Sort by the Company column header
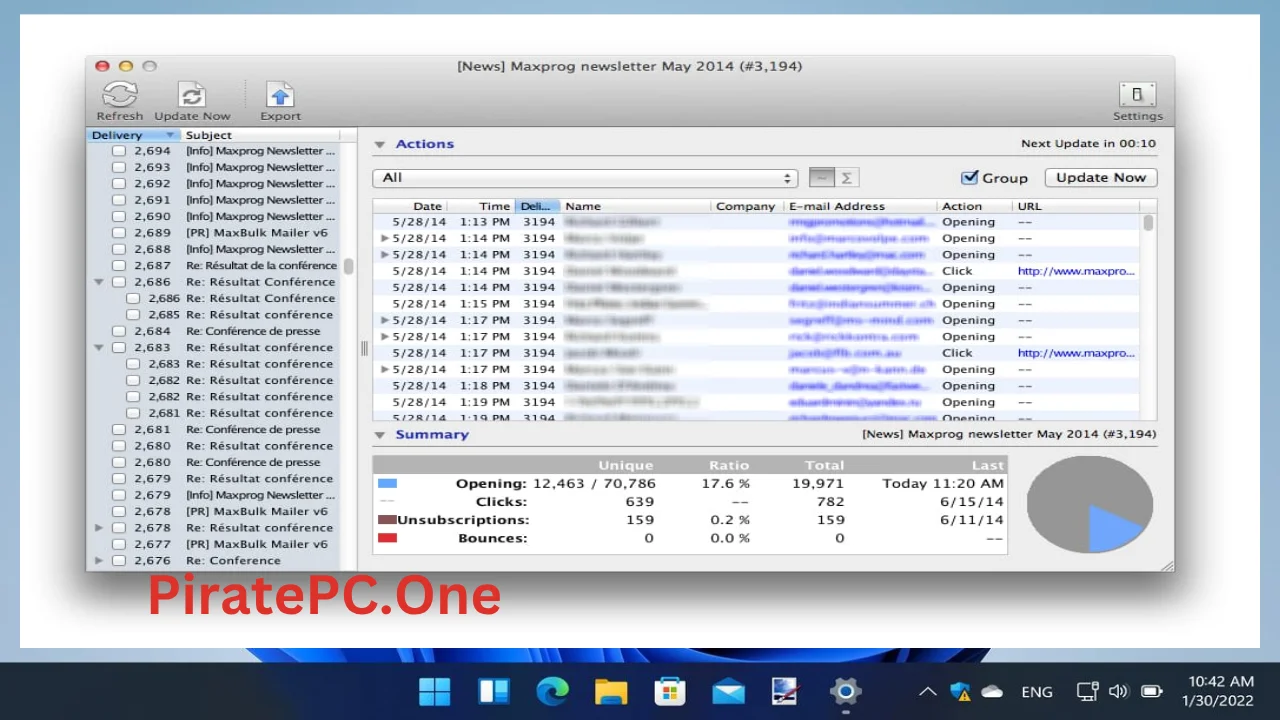This screenshot has width=1280, height=720. click(x=747, y=206)
